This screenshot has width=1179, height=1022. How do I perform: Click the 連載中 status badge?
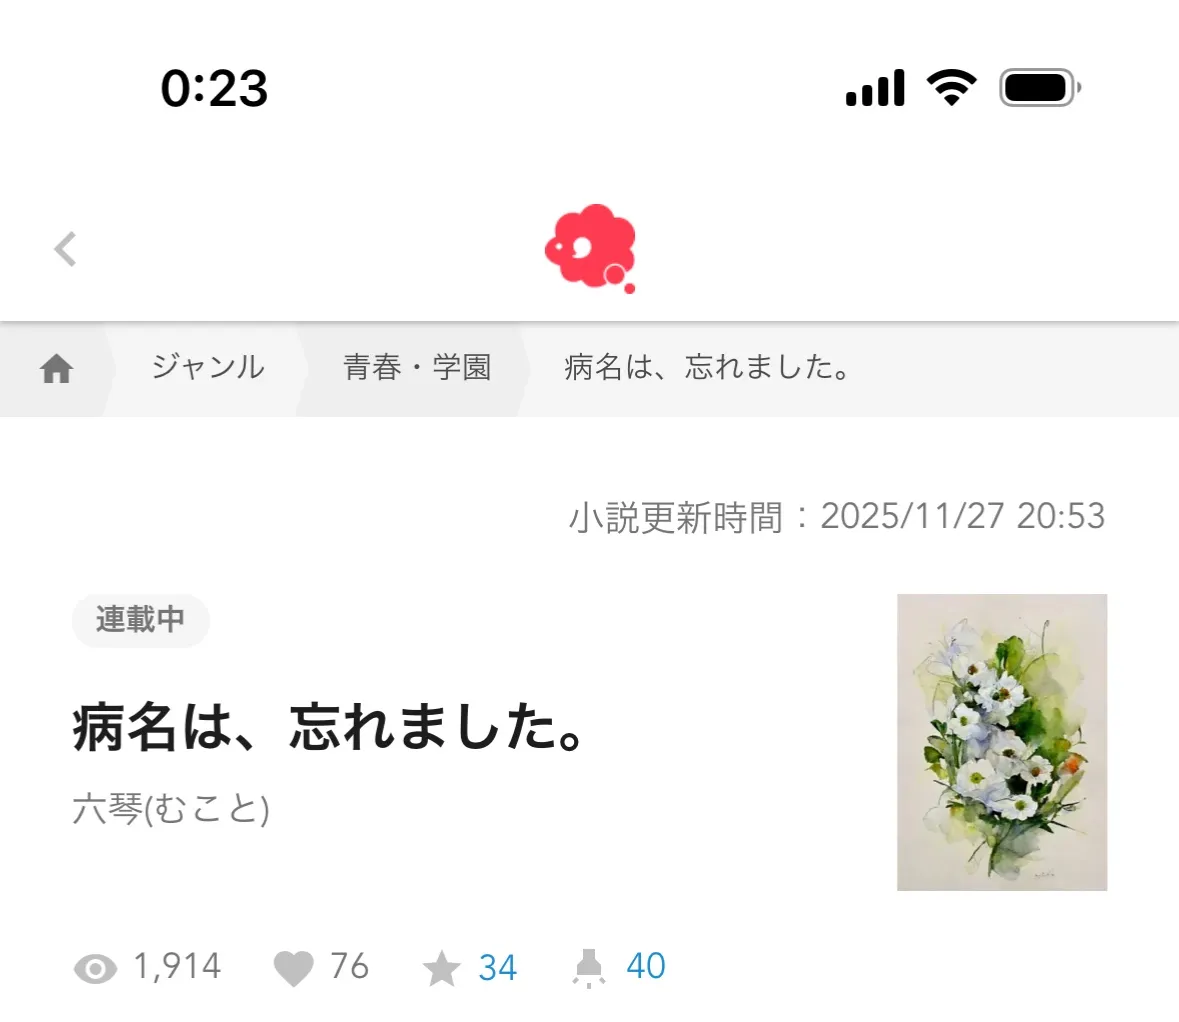coord(141,620)
